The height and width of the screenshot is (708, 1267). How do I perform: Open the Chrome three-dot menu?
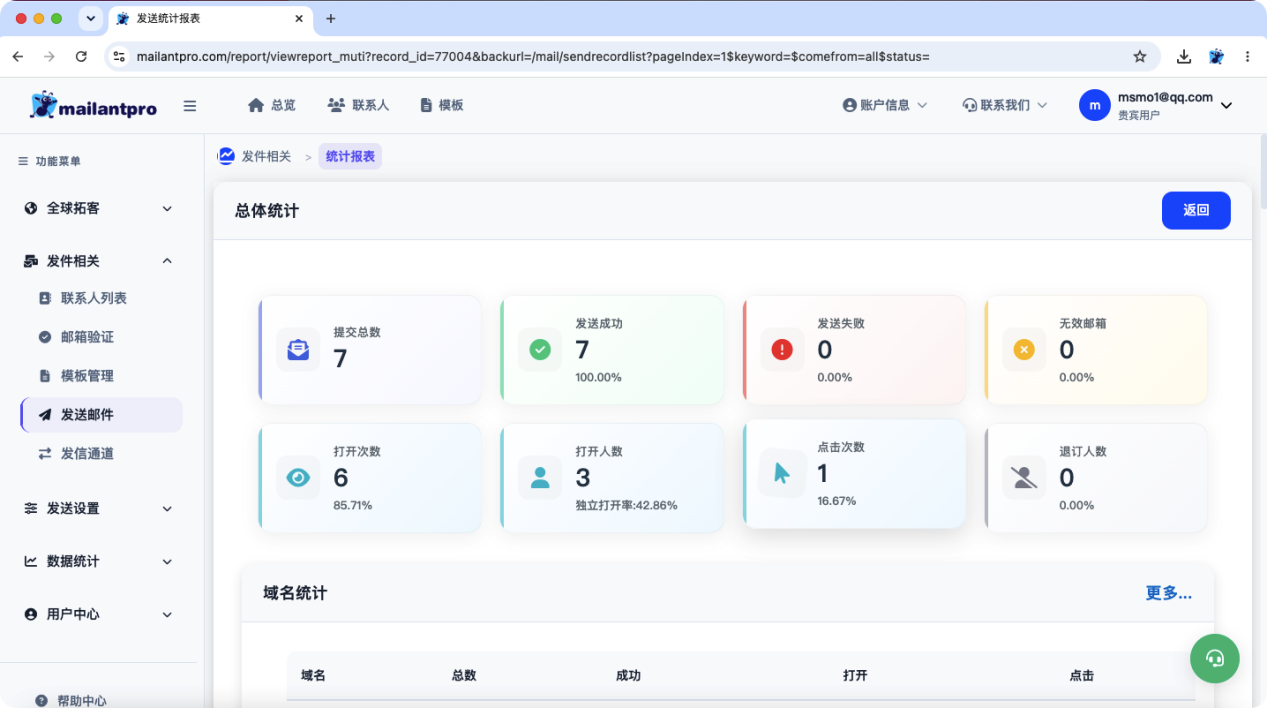[x=1247, y=57]
